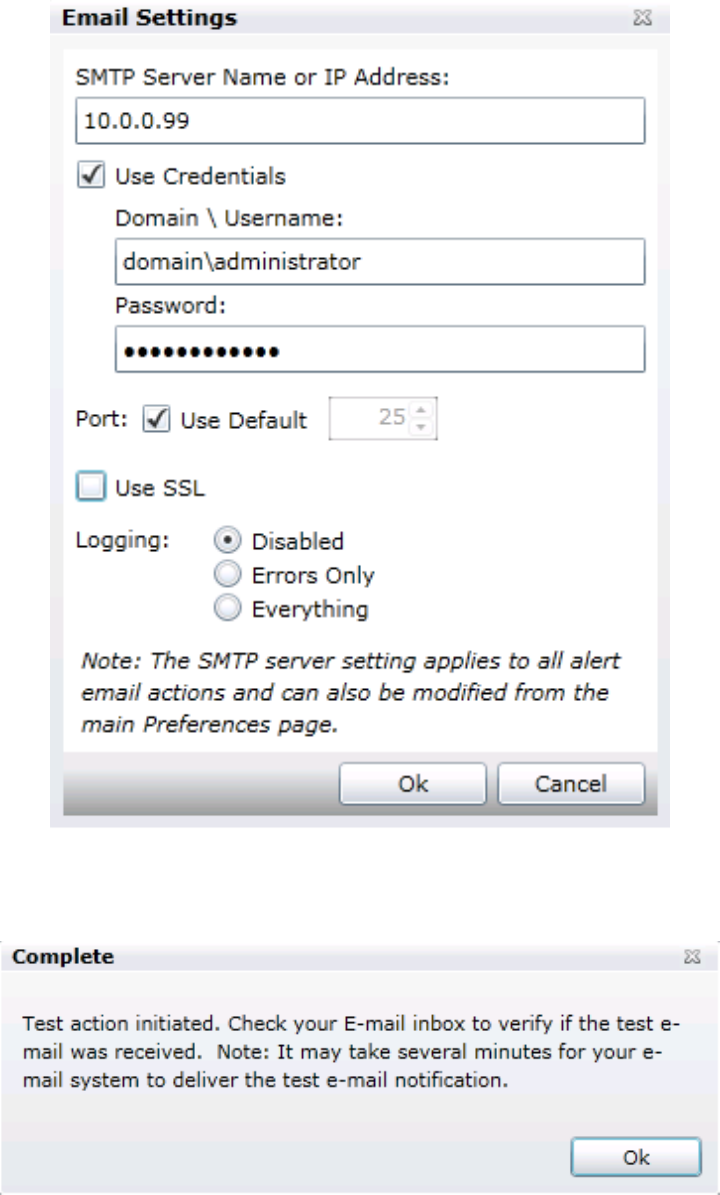Focus the Domain \ Username text field
720x1195 pixels.
pyautogui.click(x=380, y=263)
